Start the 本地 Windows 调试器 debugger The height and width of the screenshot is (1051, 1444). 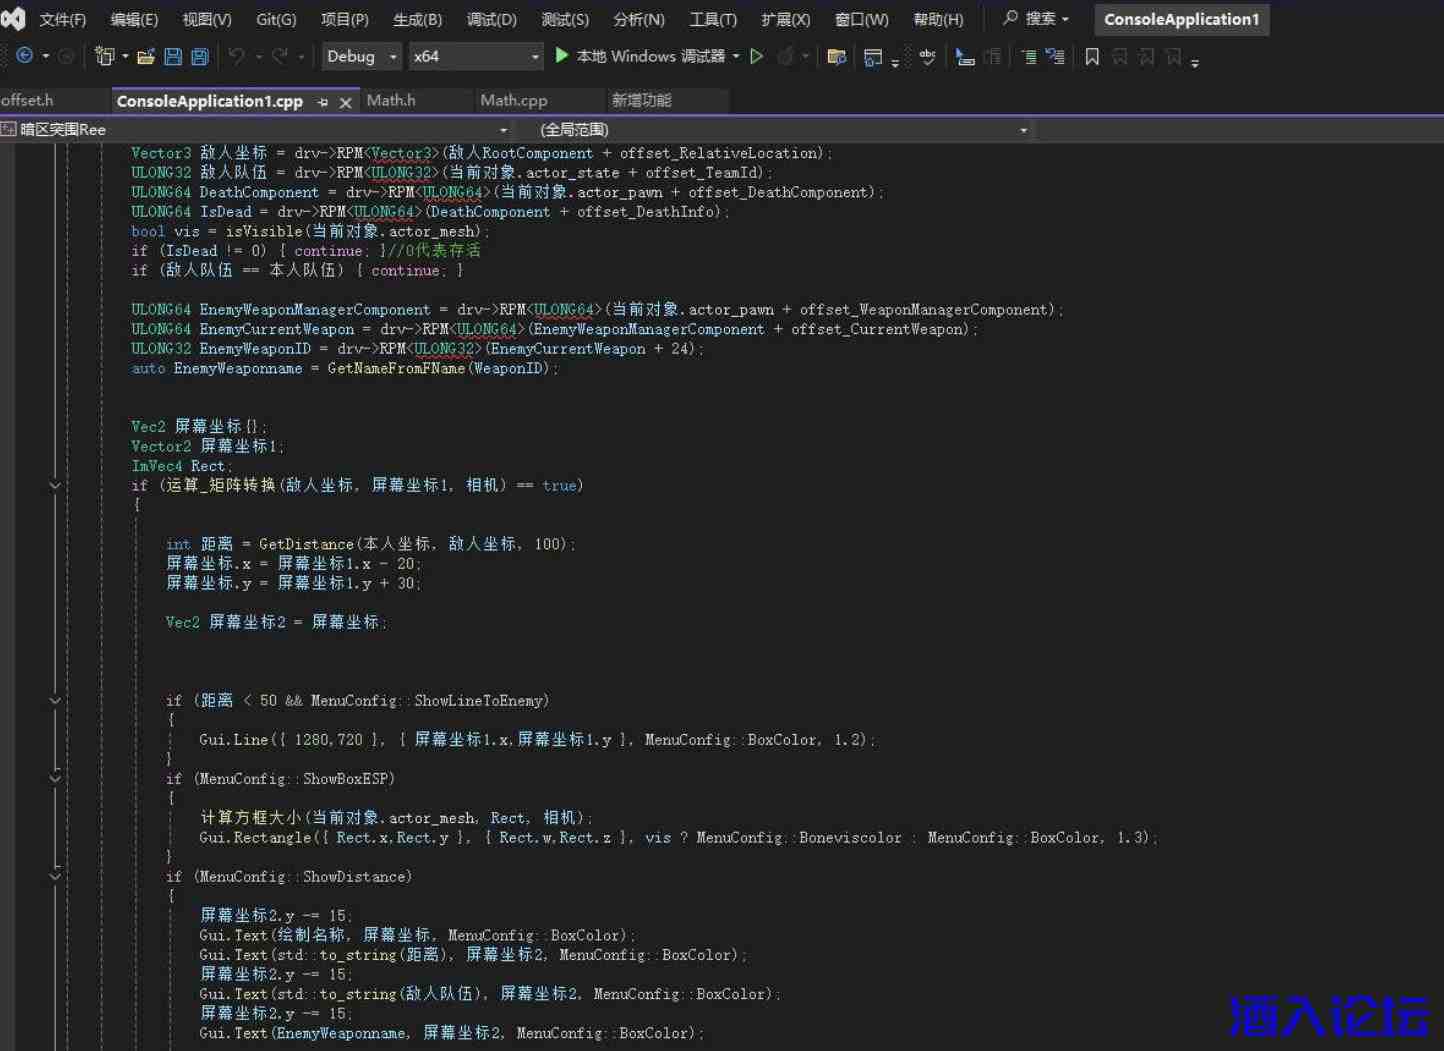[x=640, y=57]
